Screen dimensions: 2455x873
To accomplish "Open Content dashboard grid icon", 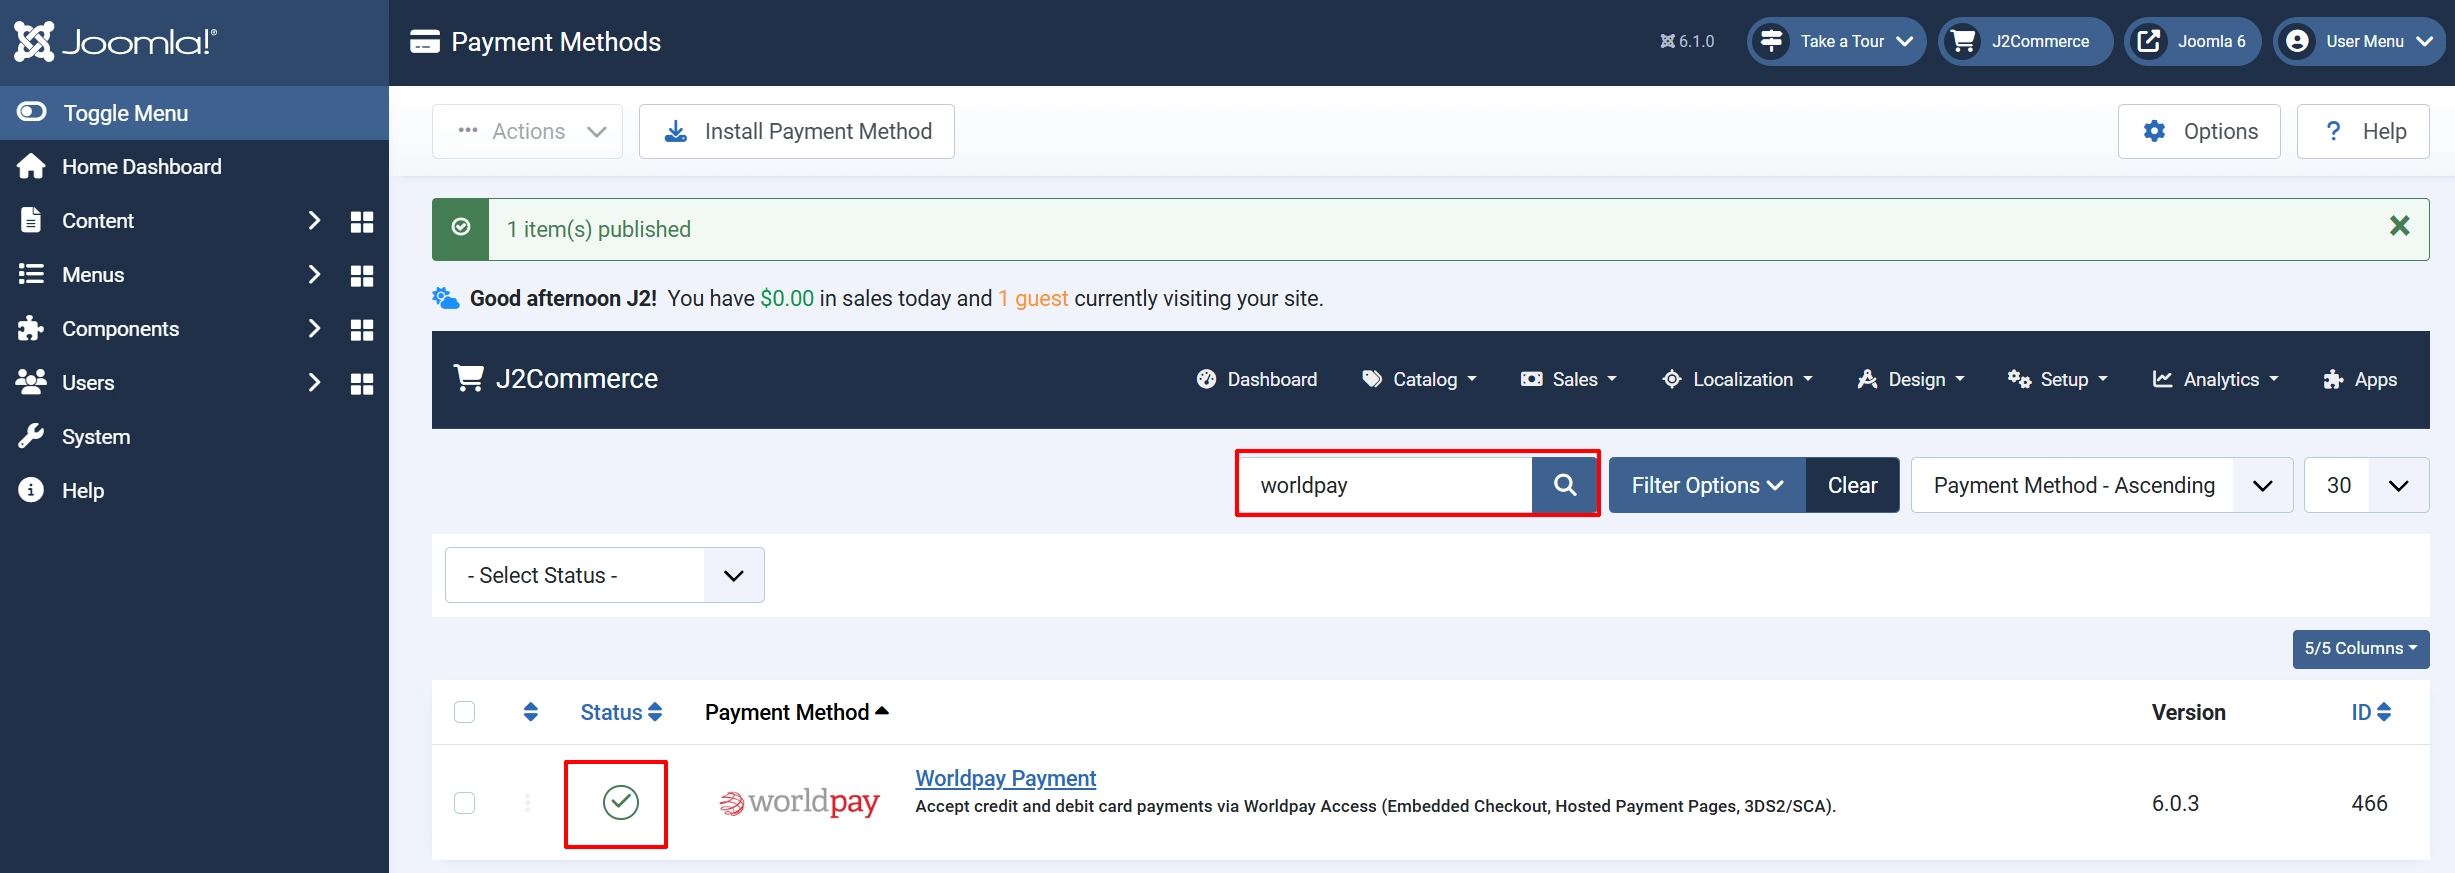I will [362, 221].
